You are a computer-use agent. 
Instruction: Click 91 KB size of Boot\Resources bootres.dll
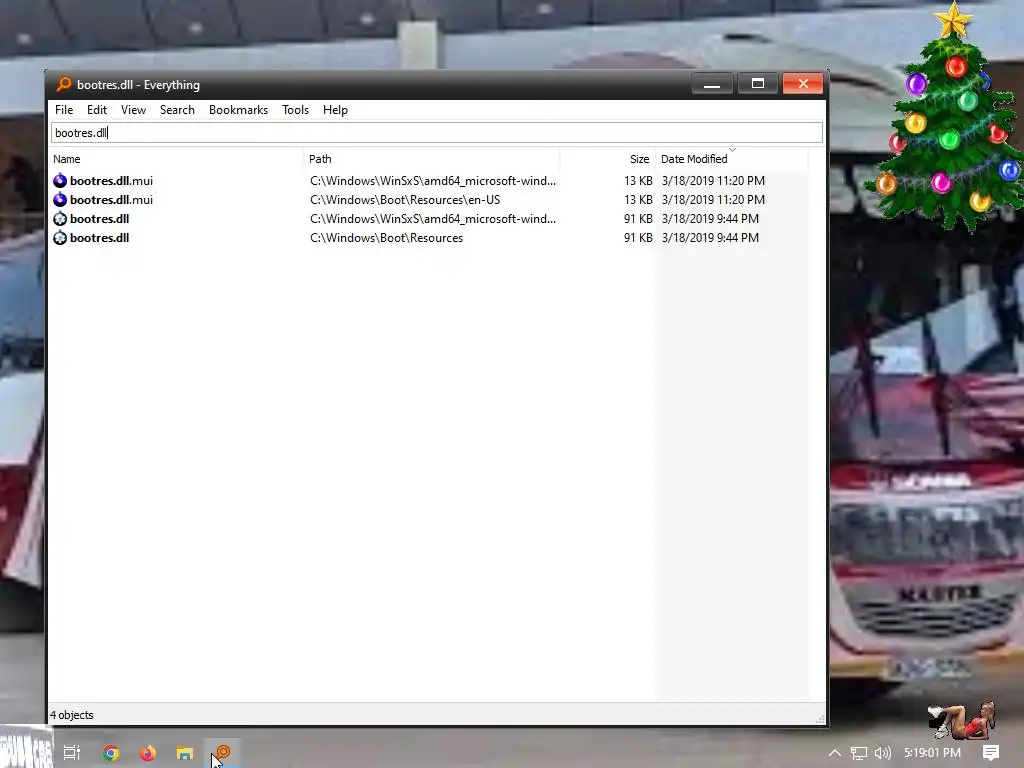(x=638, y=238)
